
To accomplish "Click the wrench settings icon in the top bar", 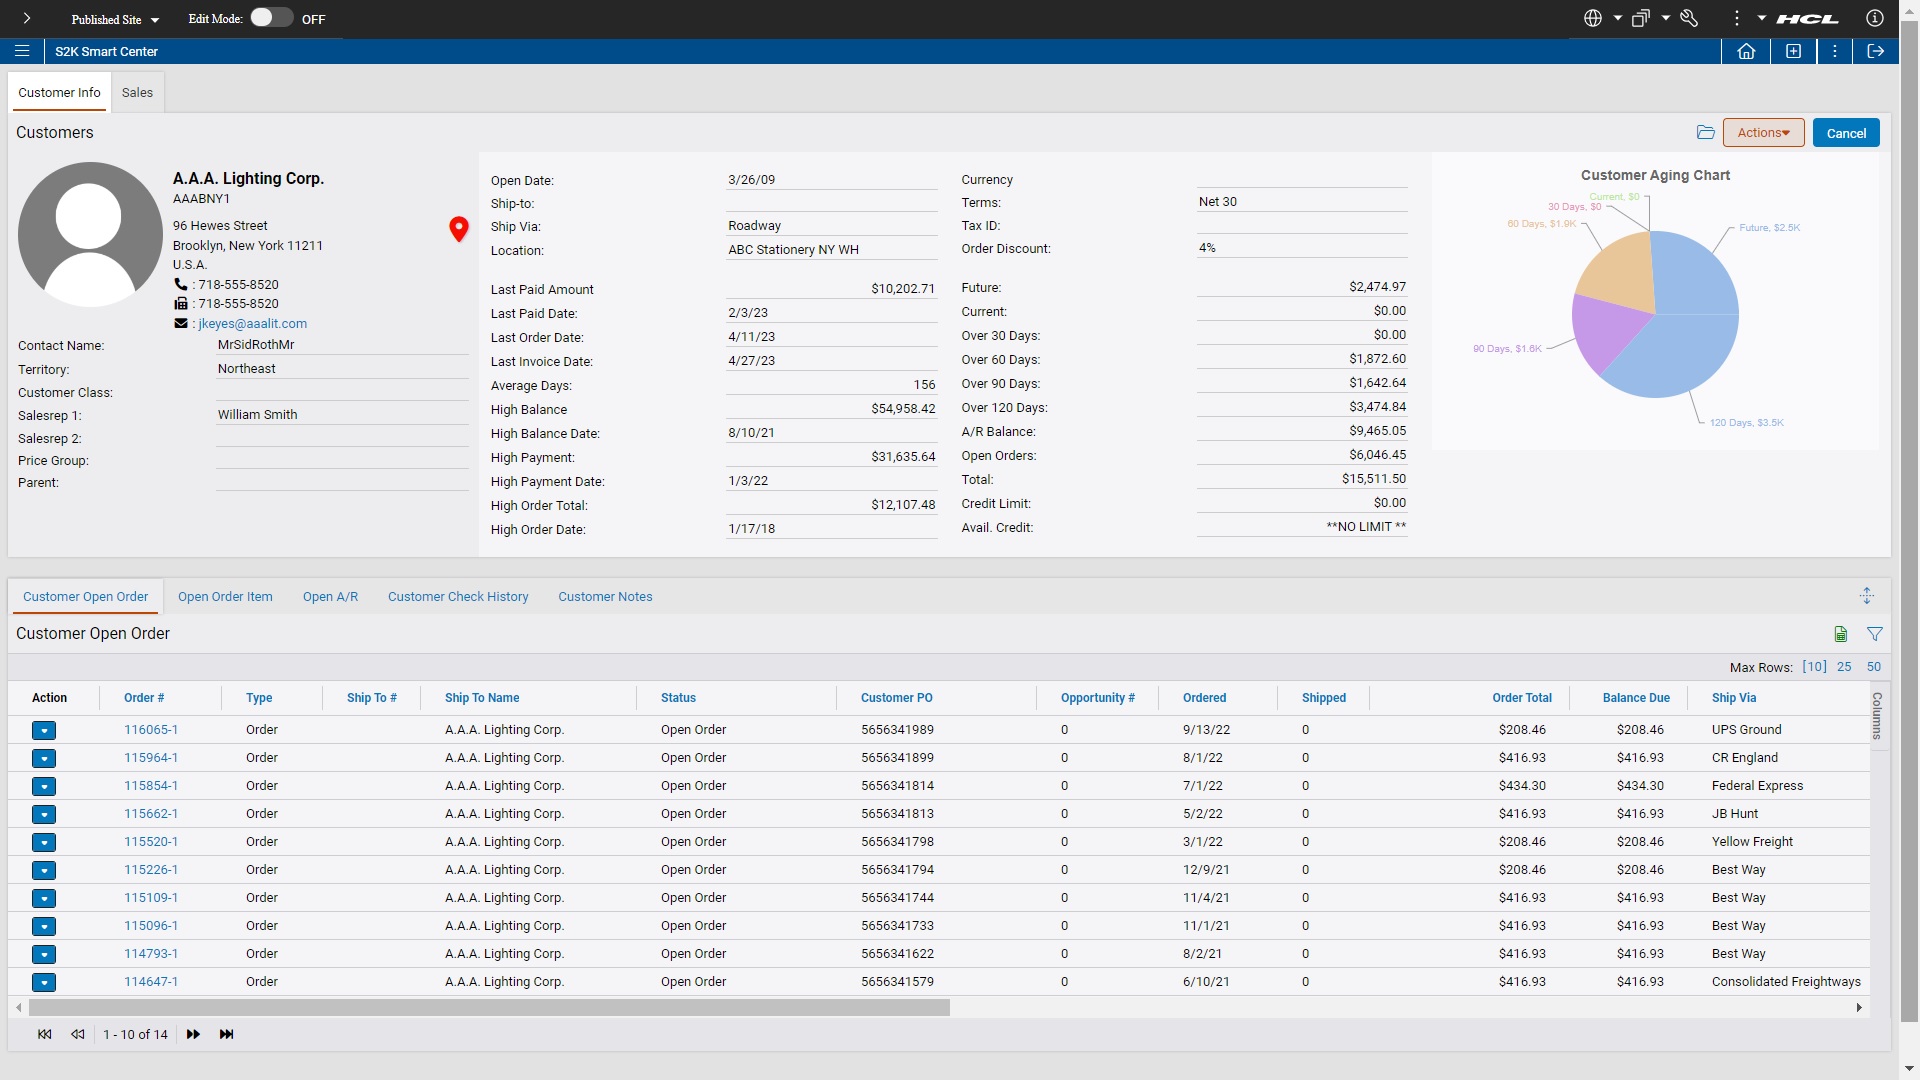I will coord(1689,18).
